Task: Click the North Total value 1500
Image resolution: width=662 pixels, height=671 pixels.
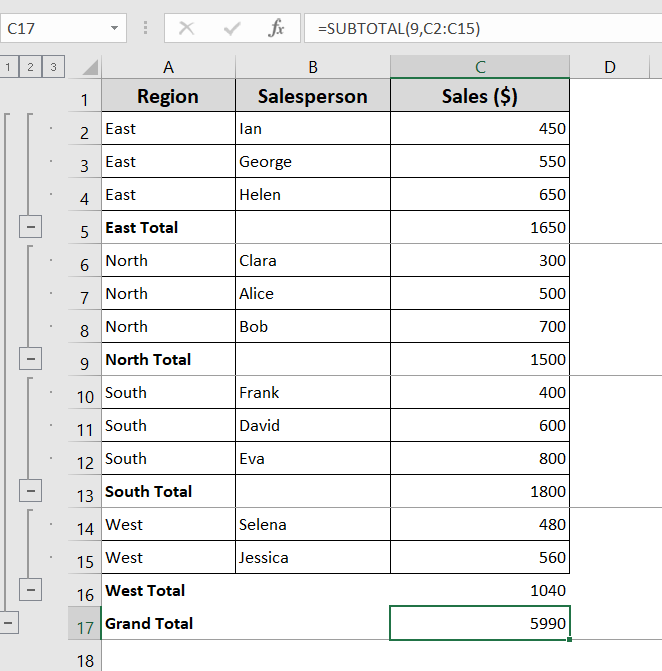Action: click(x=480, y=359)
